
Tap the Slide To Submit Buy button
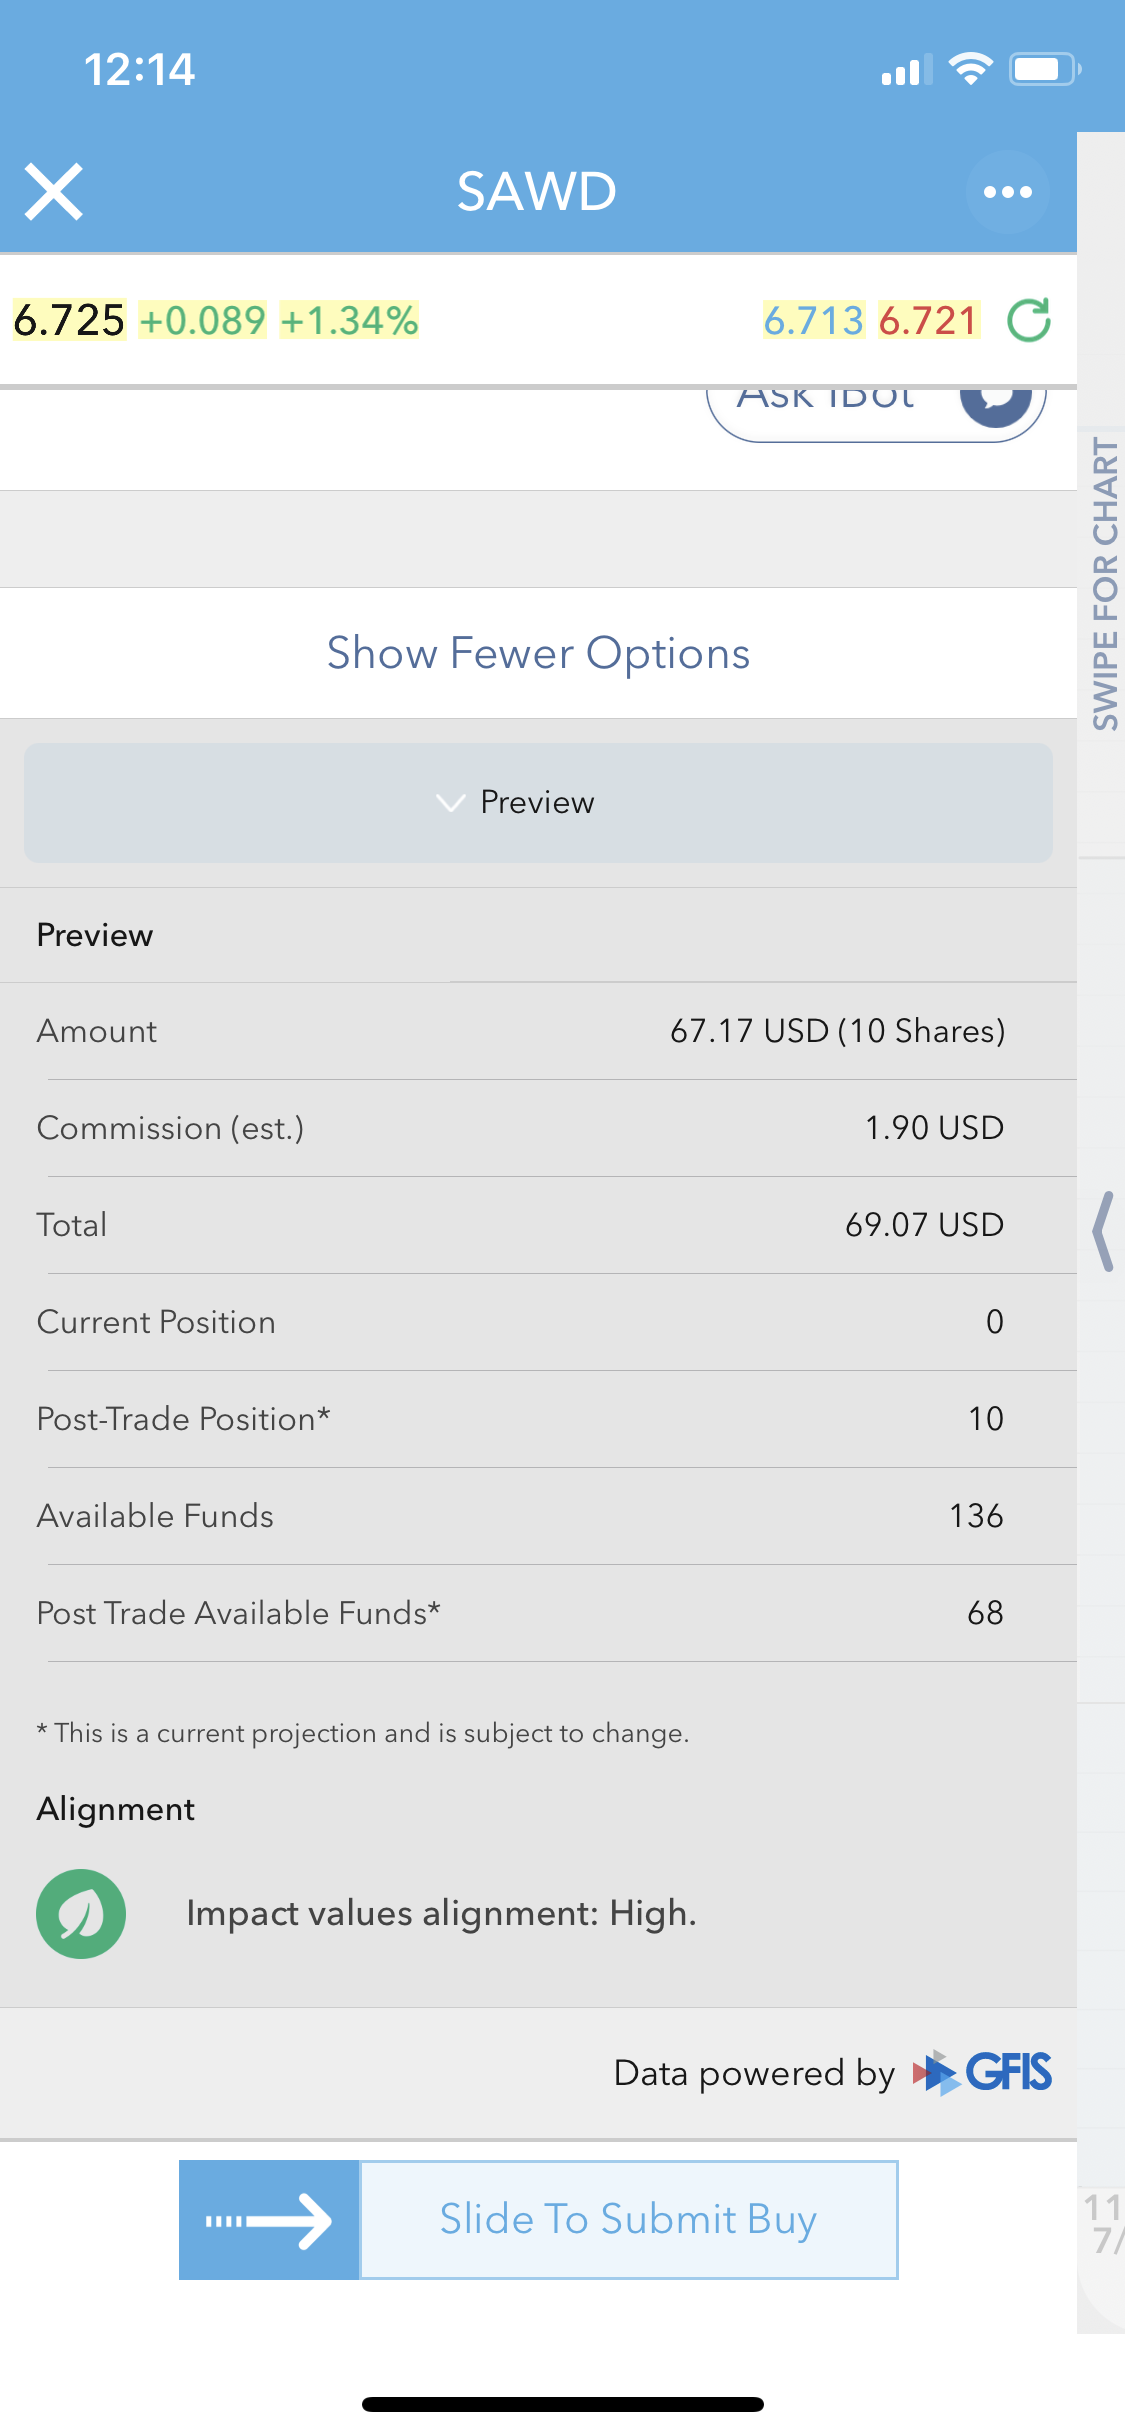[629, 2220]
